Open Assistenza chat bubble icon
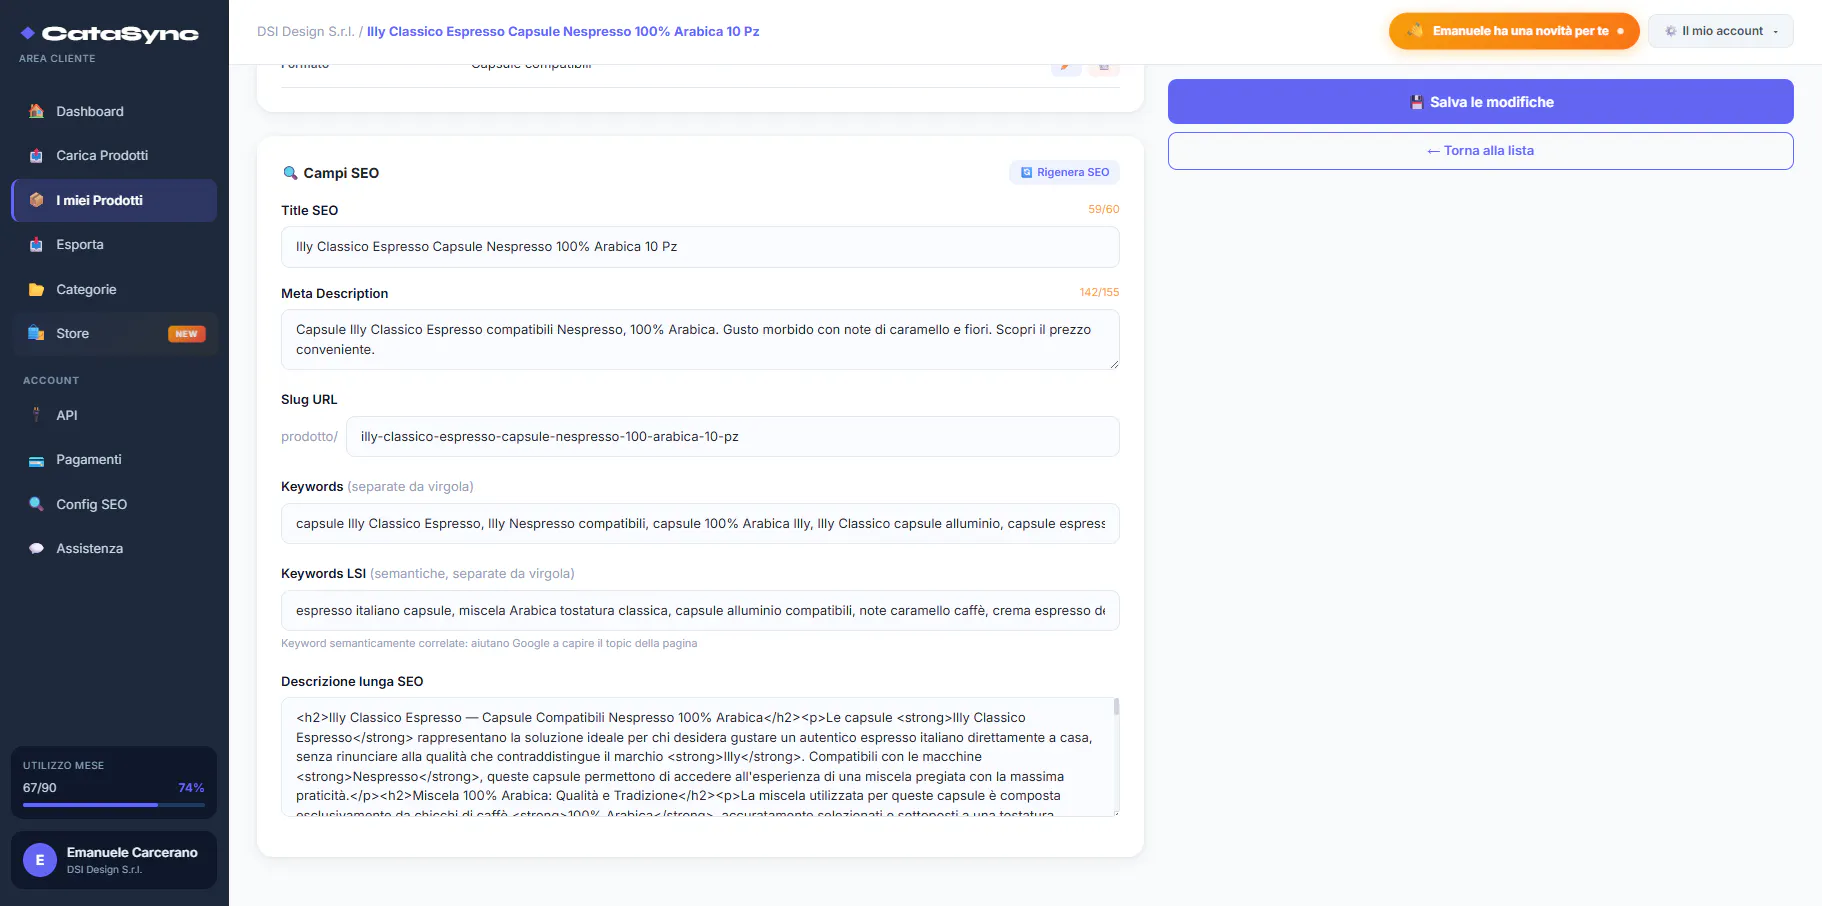1822x906 pixels. pos(36,549)
